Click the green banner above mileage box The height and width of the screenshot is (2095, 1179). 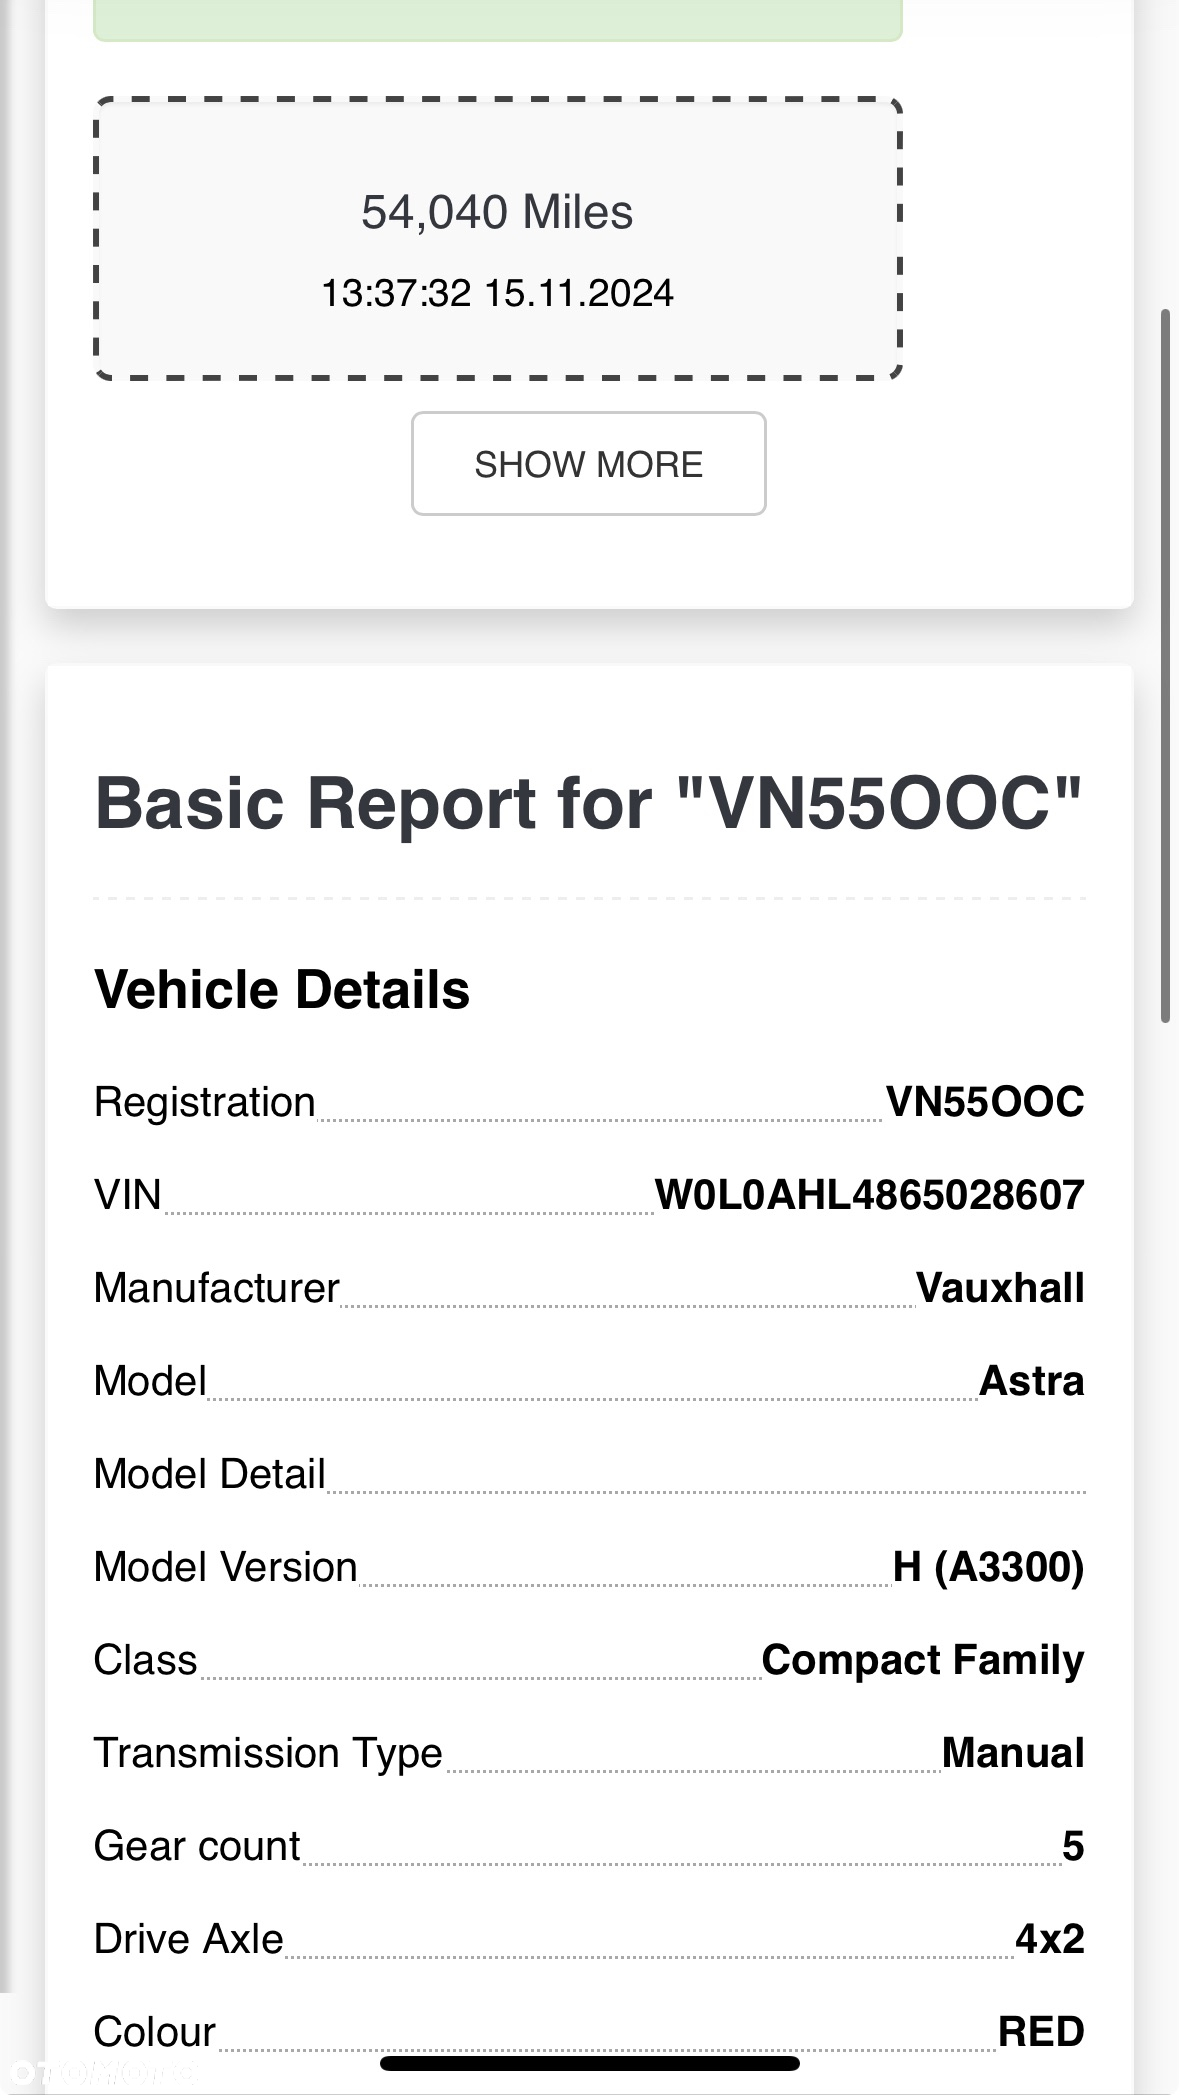(x=498, y=20)
